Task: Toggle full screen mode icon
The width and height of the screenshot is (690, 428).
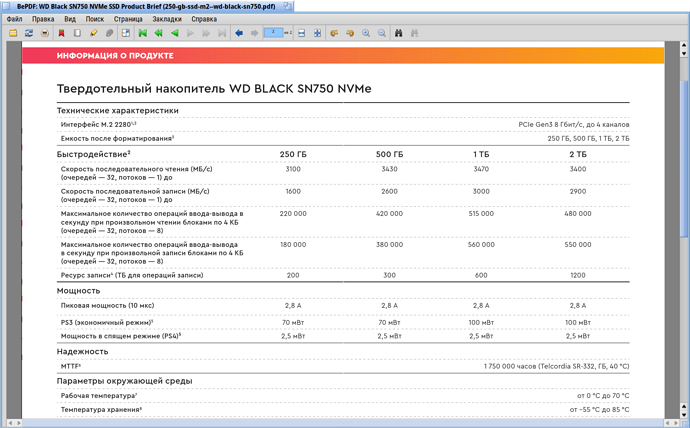Action: (126, 33)
